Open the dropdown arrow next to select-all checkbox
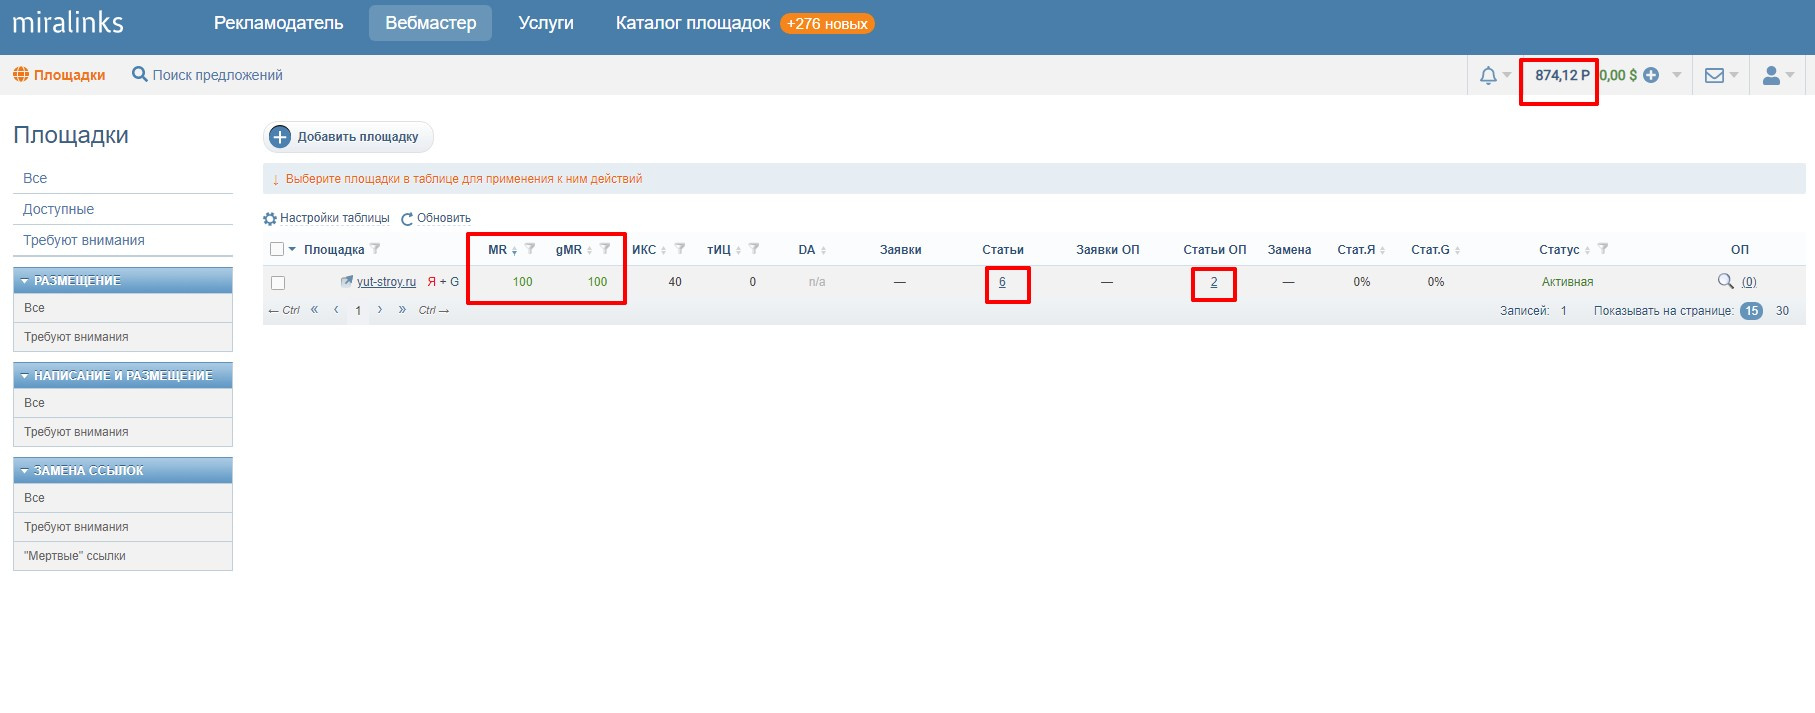Viewport: 1815px width, 713px height. pos(292,249)
